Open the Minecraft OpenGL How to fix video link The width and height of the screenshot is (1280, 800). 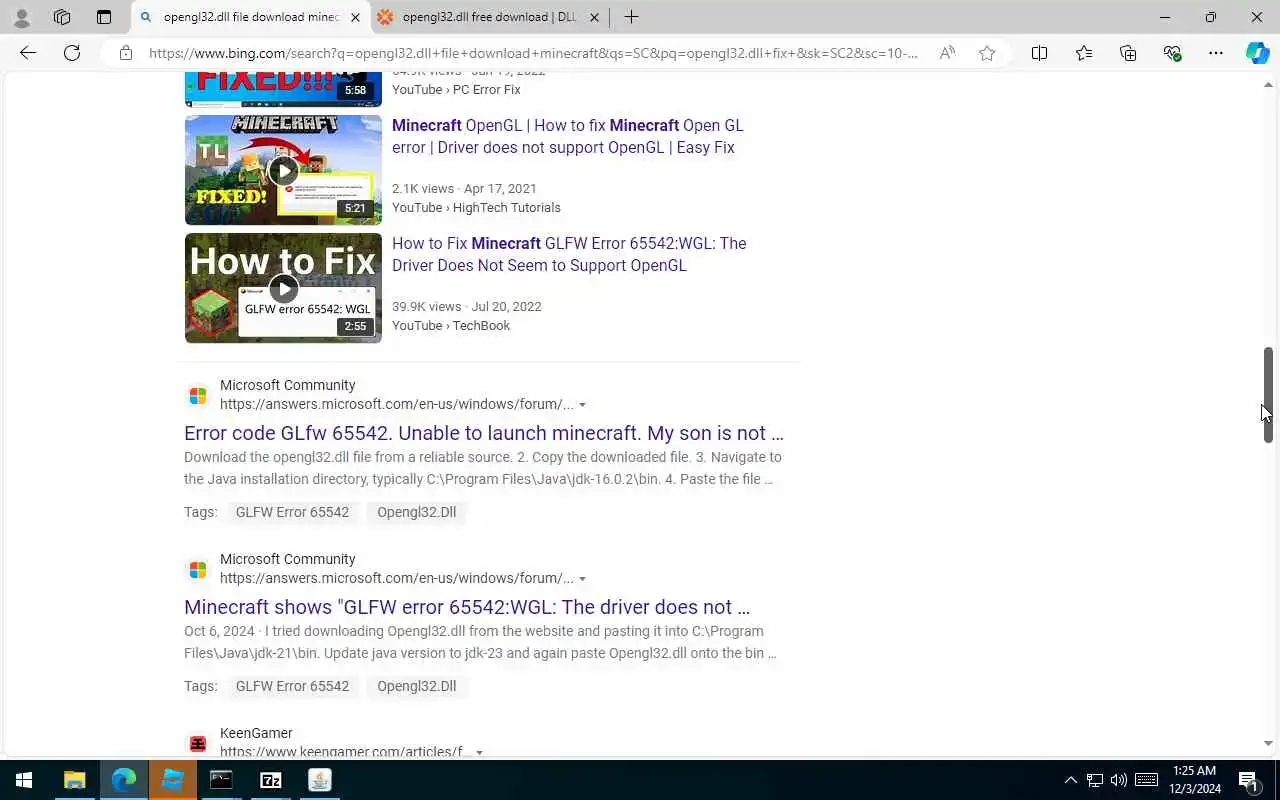[568, 136]
